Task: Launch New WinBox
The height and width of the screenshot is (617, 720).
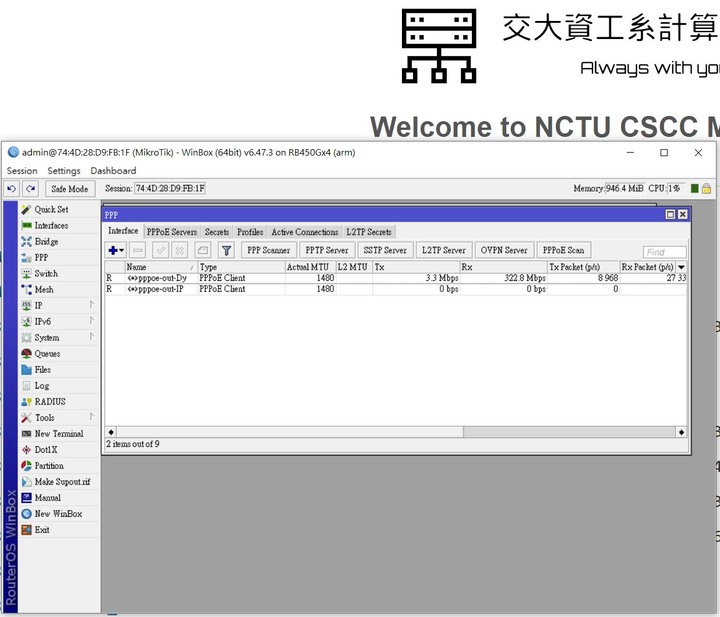Action: 58,514
